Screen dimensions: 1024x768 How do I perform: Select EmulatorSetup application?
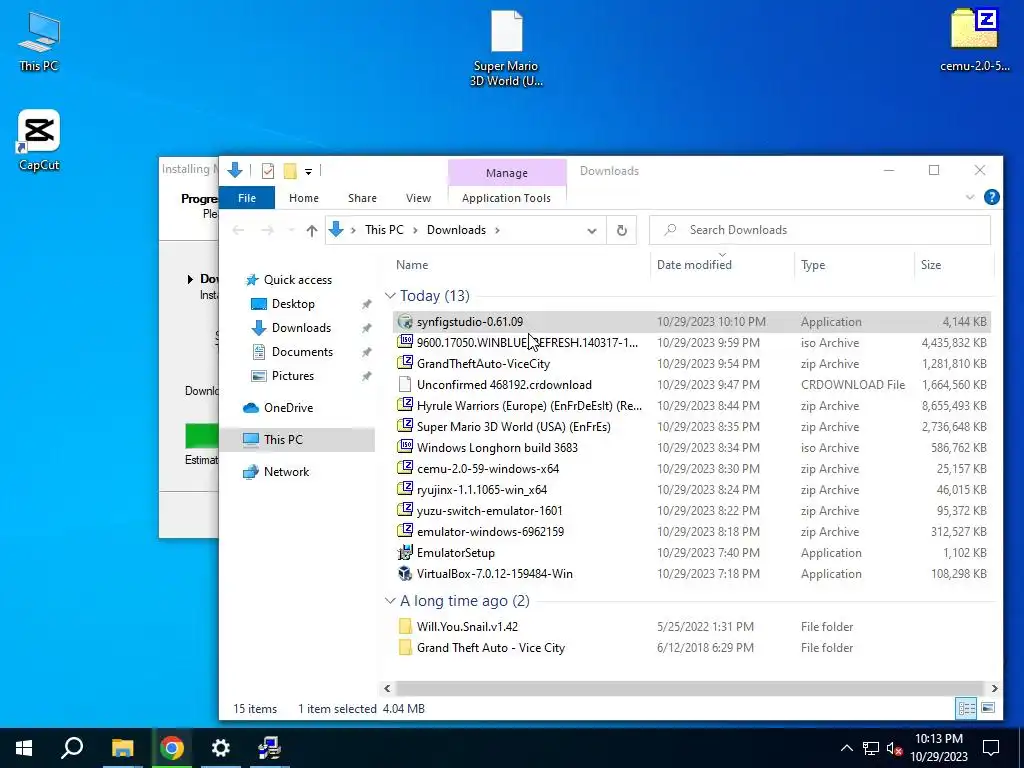pyautogui.click(x=692, y=552)
